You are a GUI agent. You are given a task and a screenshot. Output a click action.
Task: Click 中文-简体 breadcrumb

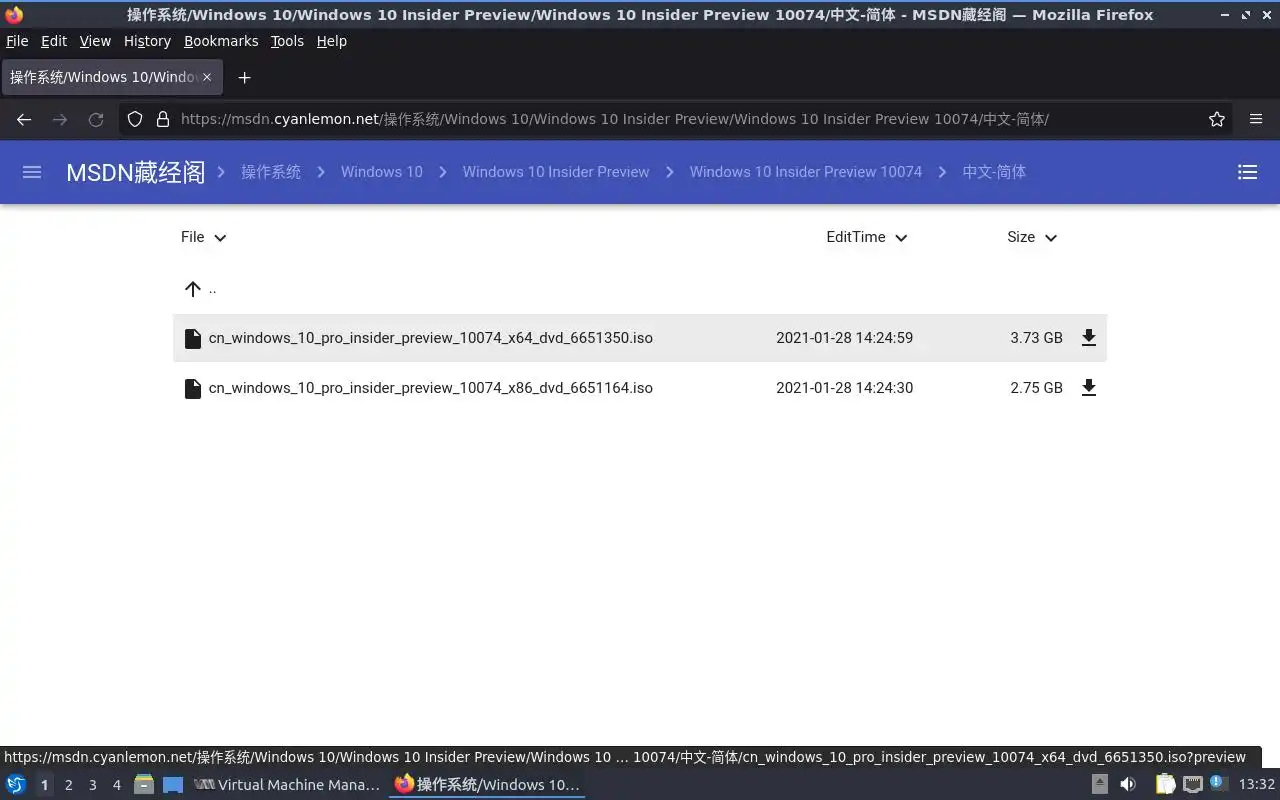994,172
